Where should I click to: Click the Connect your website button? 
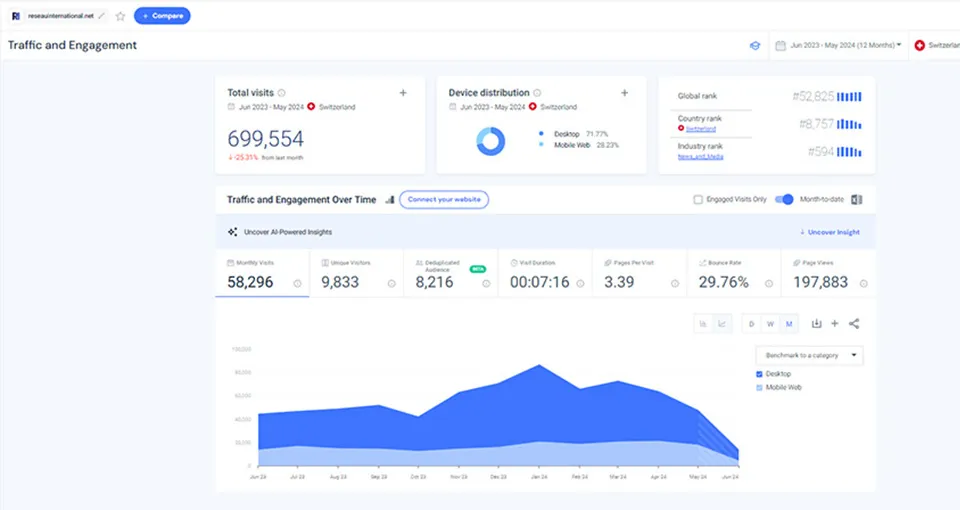(x=444, y=199)
